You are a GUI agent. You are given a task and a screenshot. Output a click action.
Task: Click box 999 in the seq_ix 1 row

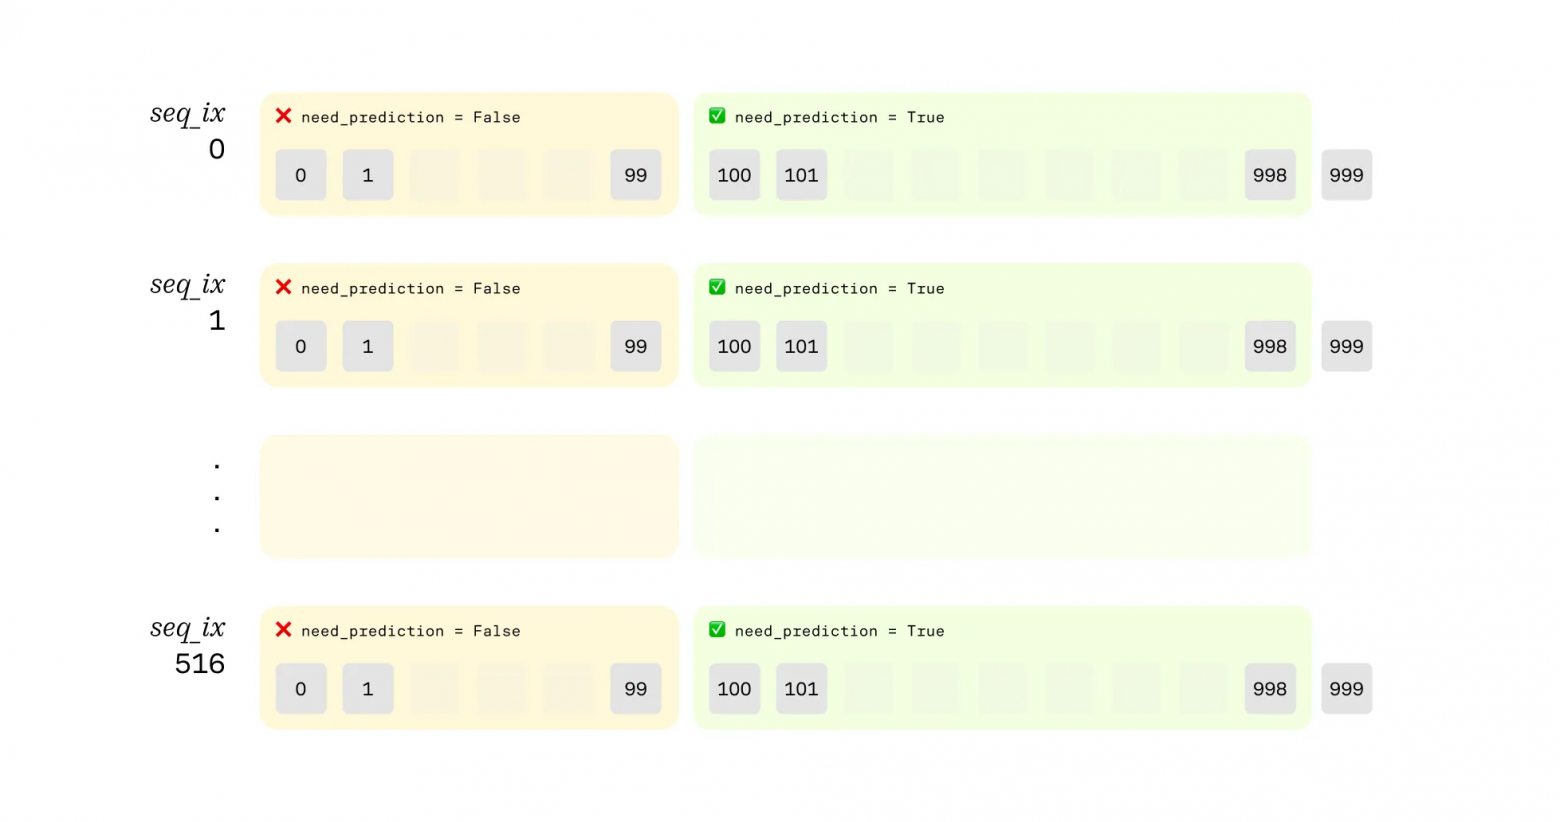(1346, 346)
